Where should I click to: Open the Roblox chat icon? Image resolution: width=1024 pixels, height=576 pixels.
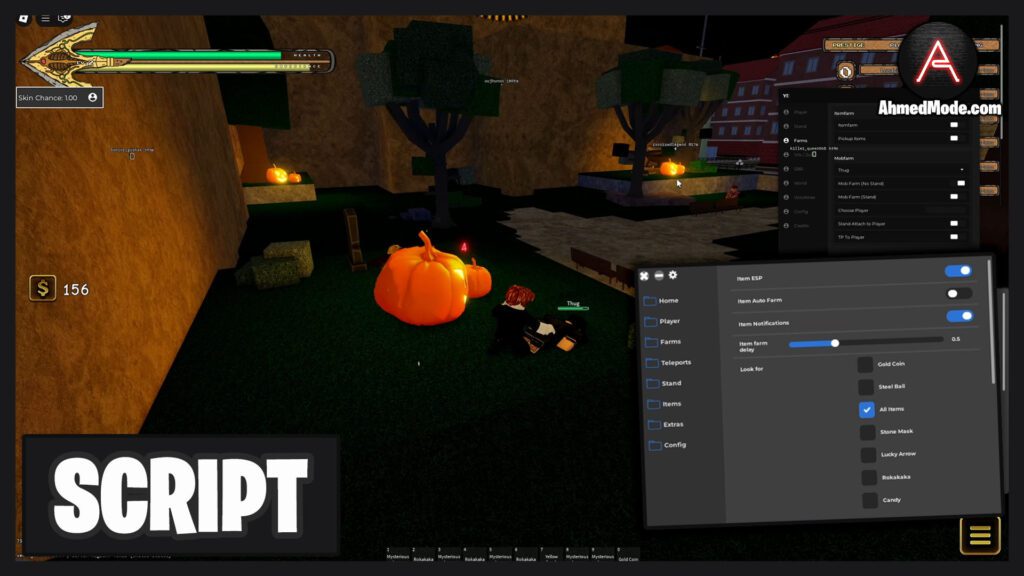[65, 17]
